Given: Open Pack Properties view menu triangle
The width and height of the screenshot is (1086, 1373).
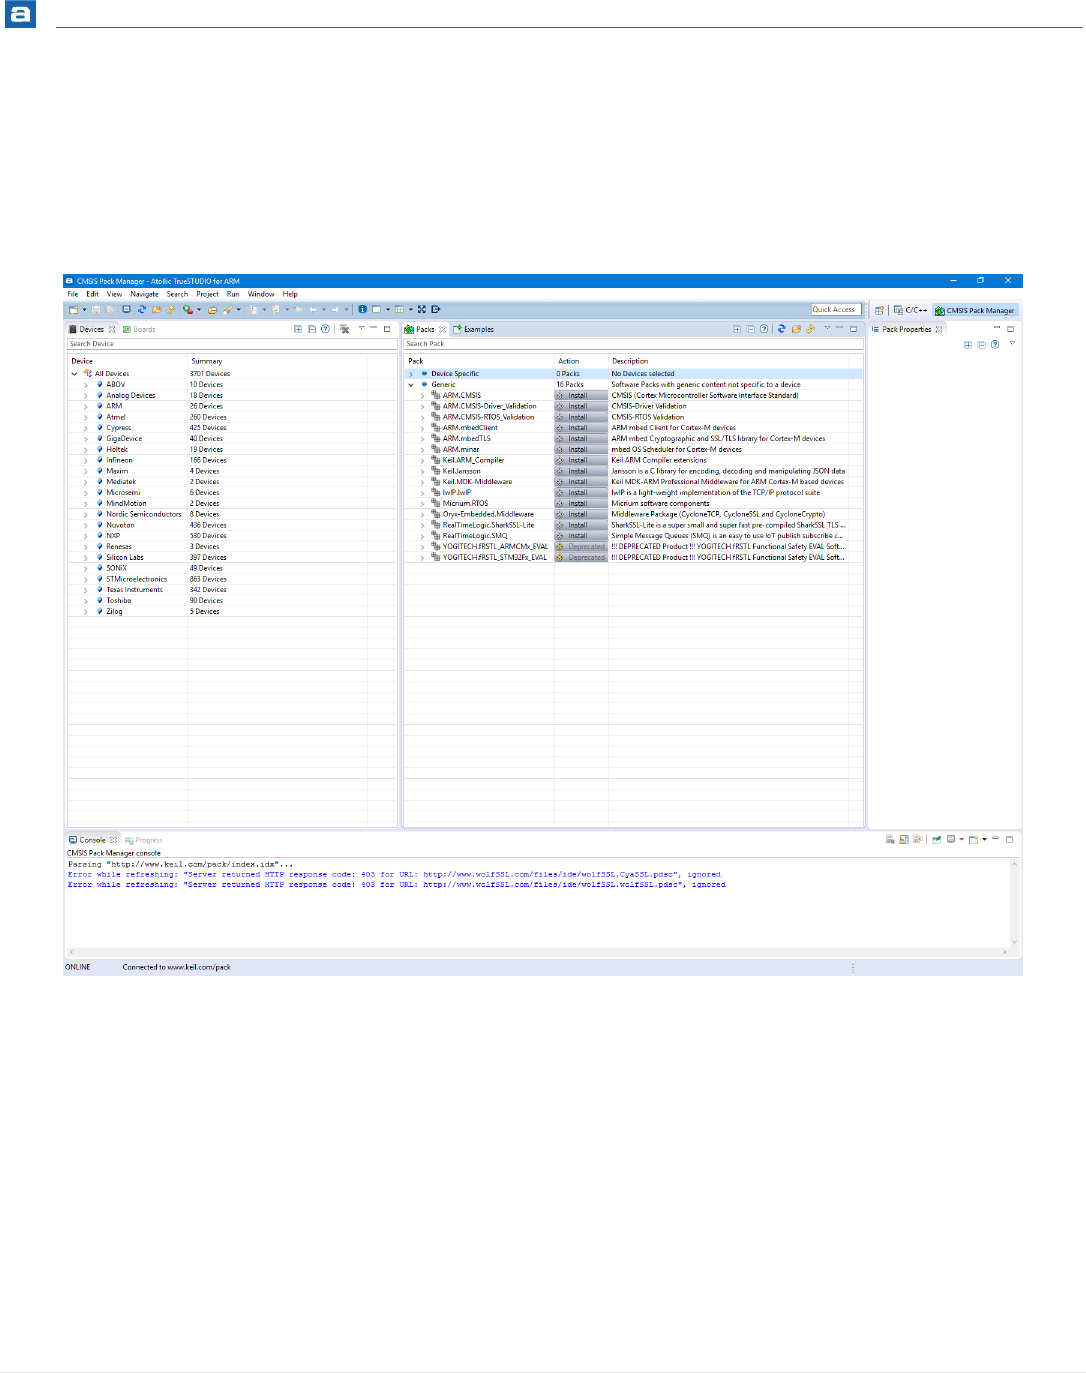Looking at the screenshot, I should pos(1012,343).
